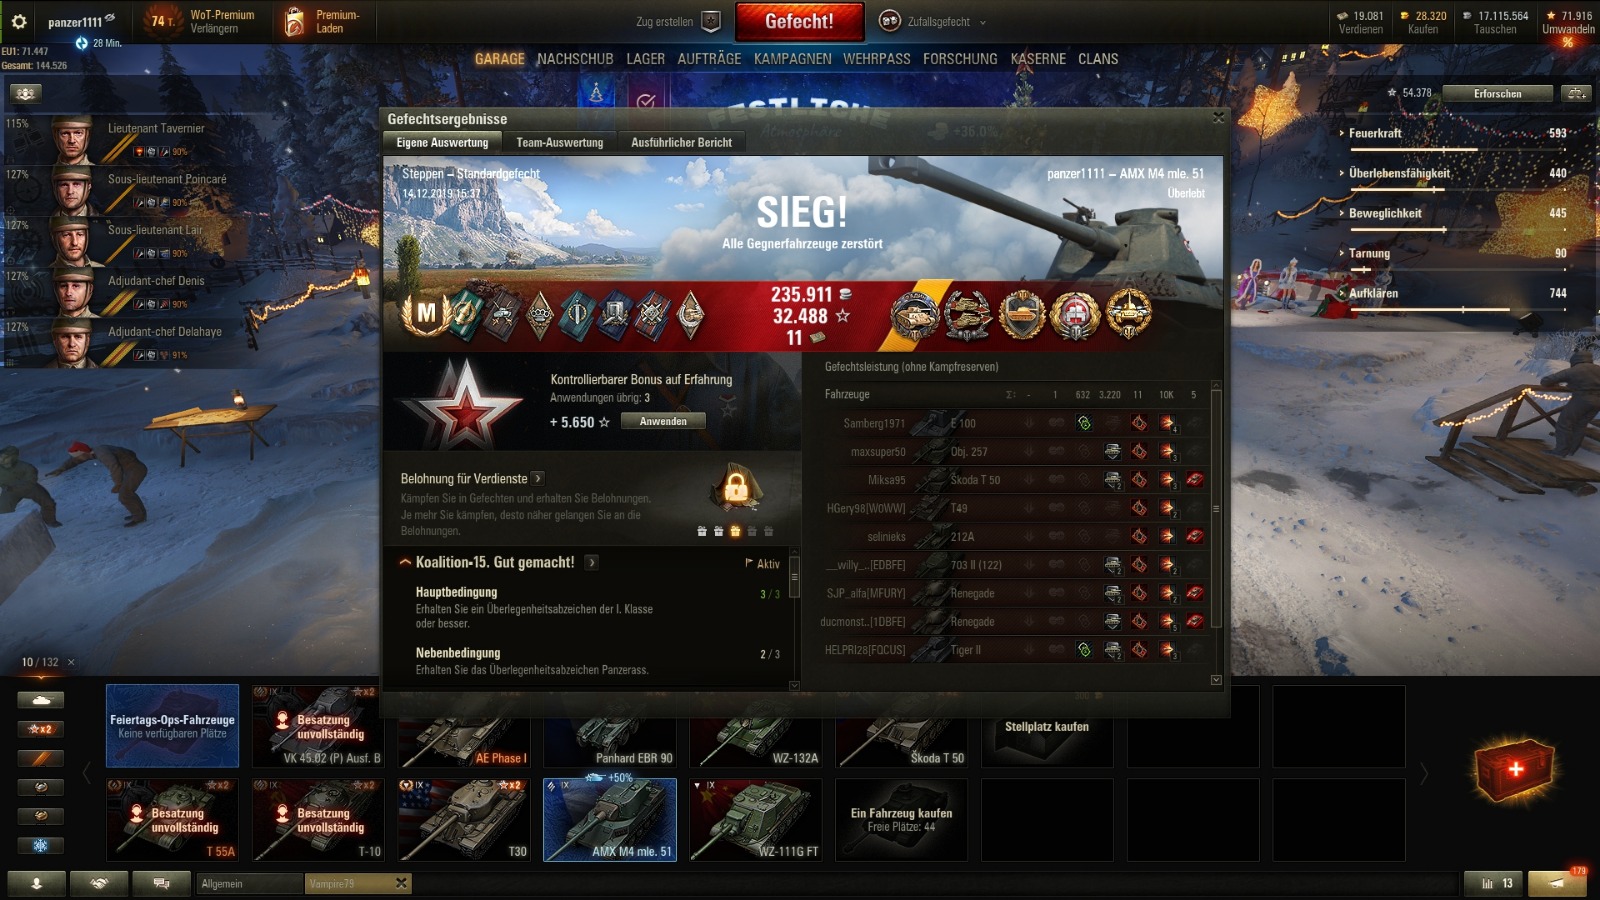Select the x2 bonus filter icon
The width and height of the screenshot is (1600, 900).
point(40,729)
